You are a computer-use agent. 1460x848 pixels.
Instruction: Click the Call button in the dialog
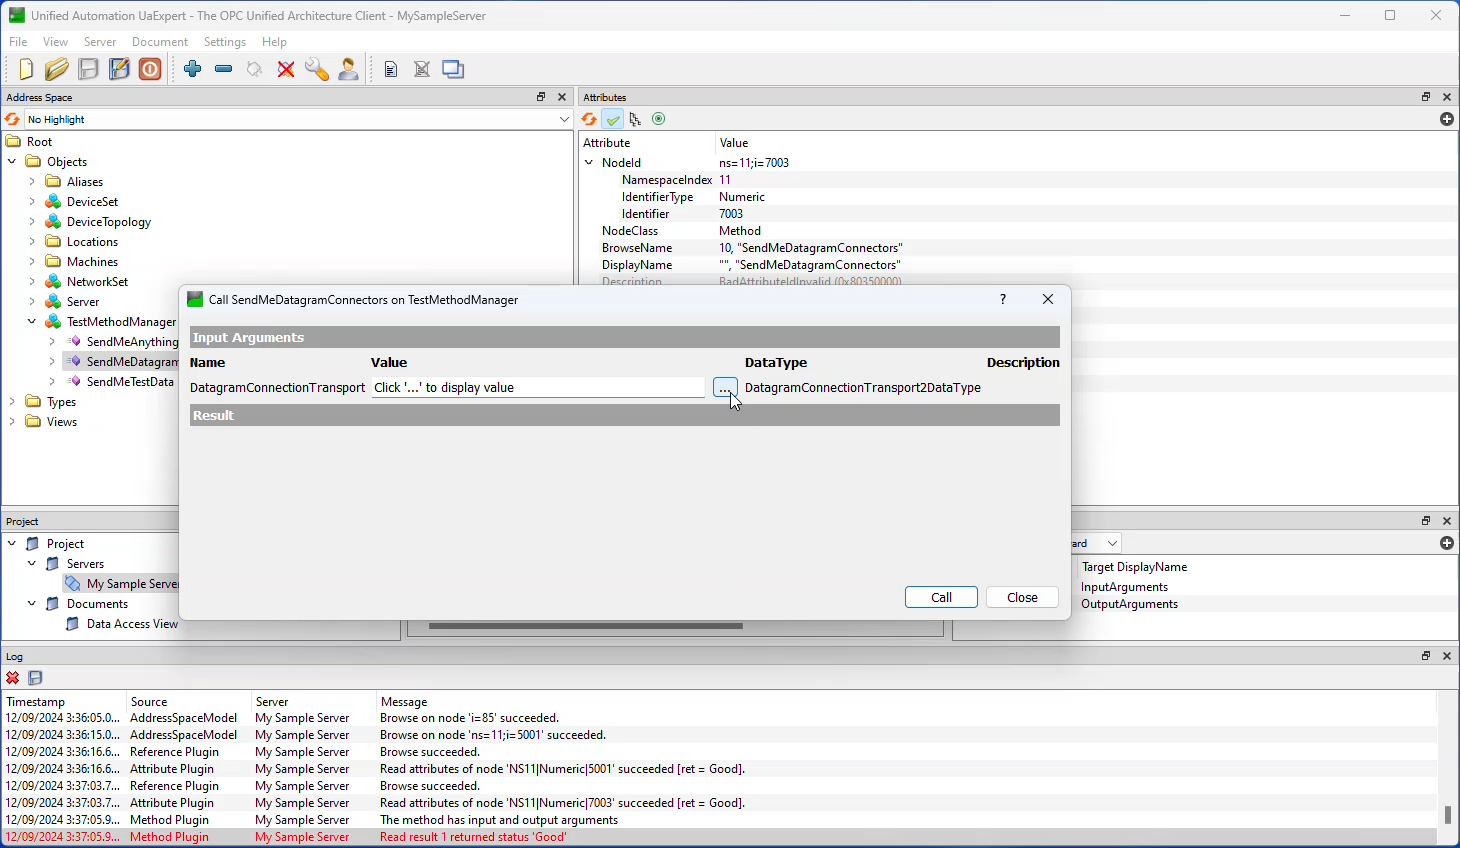[942, 597]
